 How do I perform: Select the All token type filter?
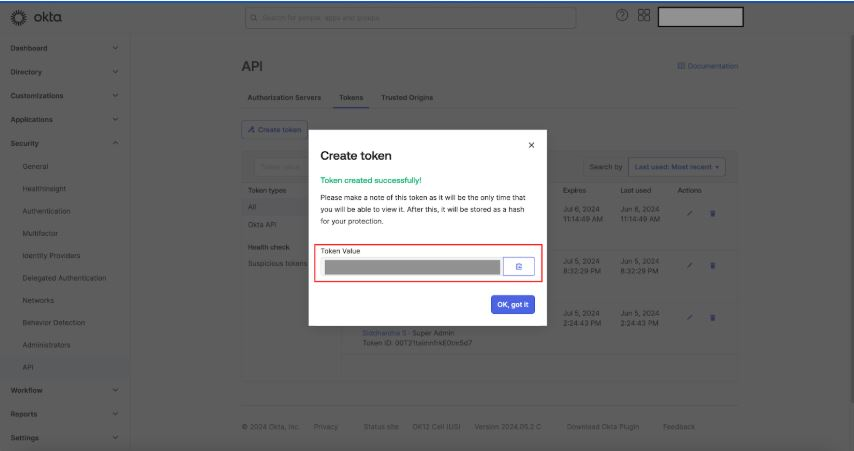[252, 207]
